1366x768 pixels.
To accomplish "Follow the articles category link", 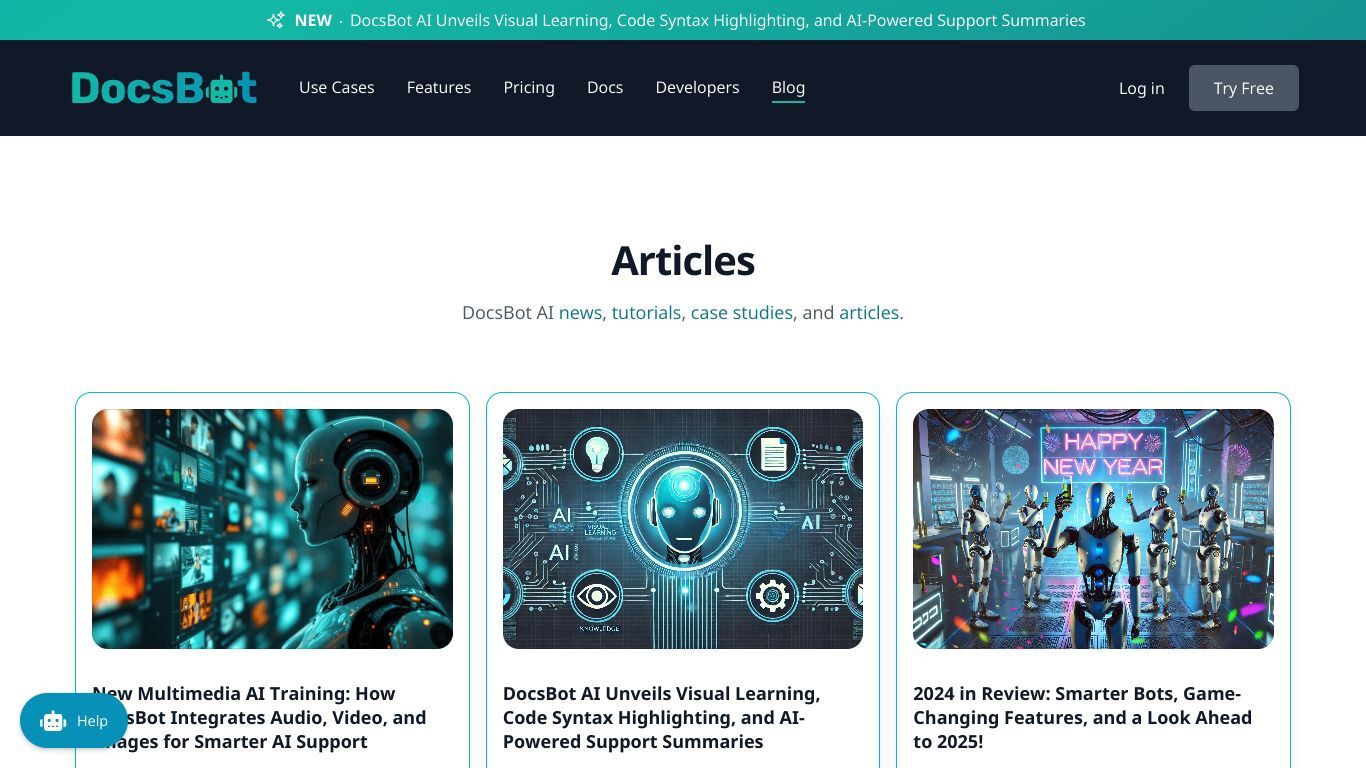I will (x=869, y=313).
